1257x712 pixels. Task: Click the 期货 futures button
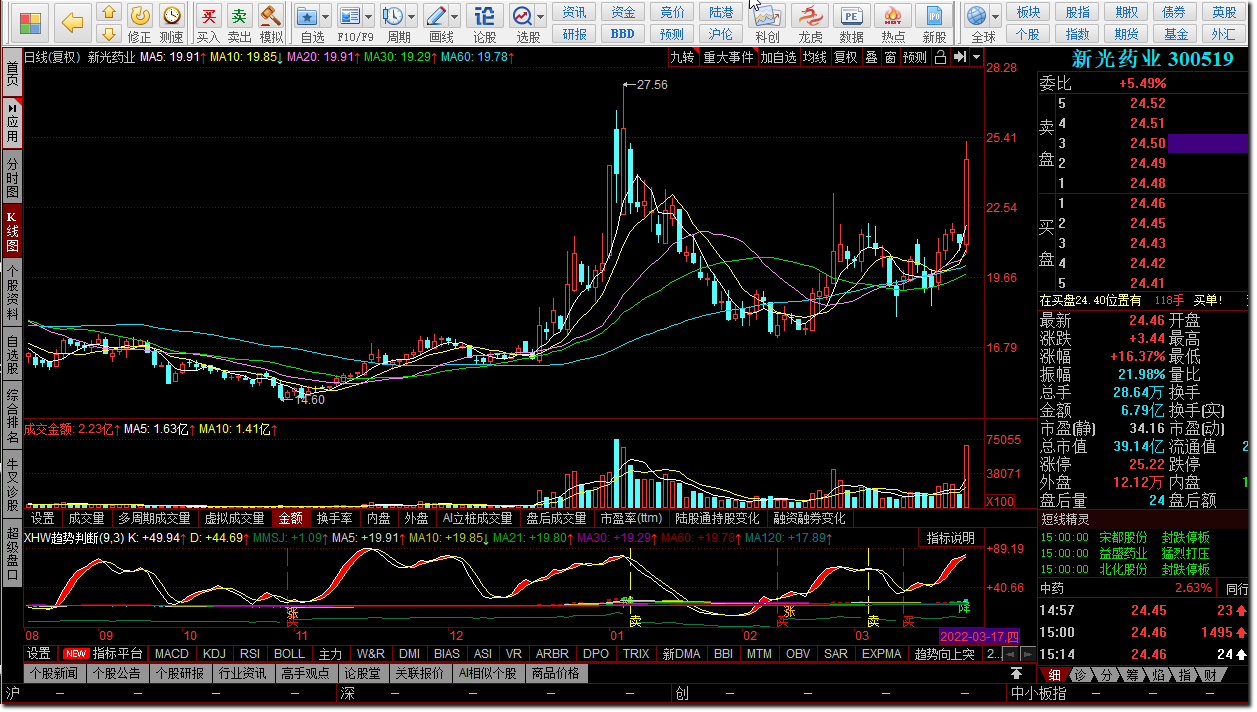click(x=1127, y=34)
